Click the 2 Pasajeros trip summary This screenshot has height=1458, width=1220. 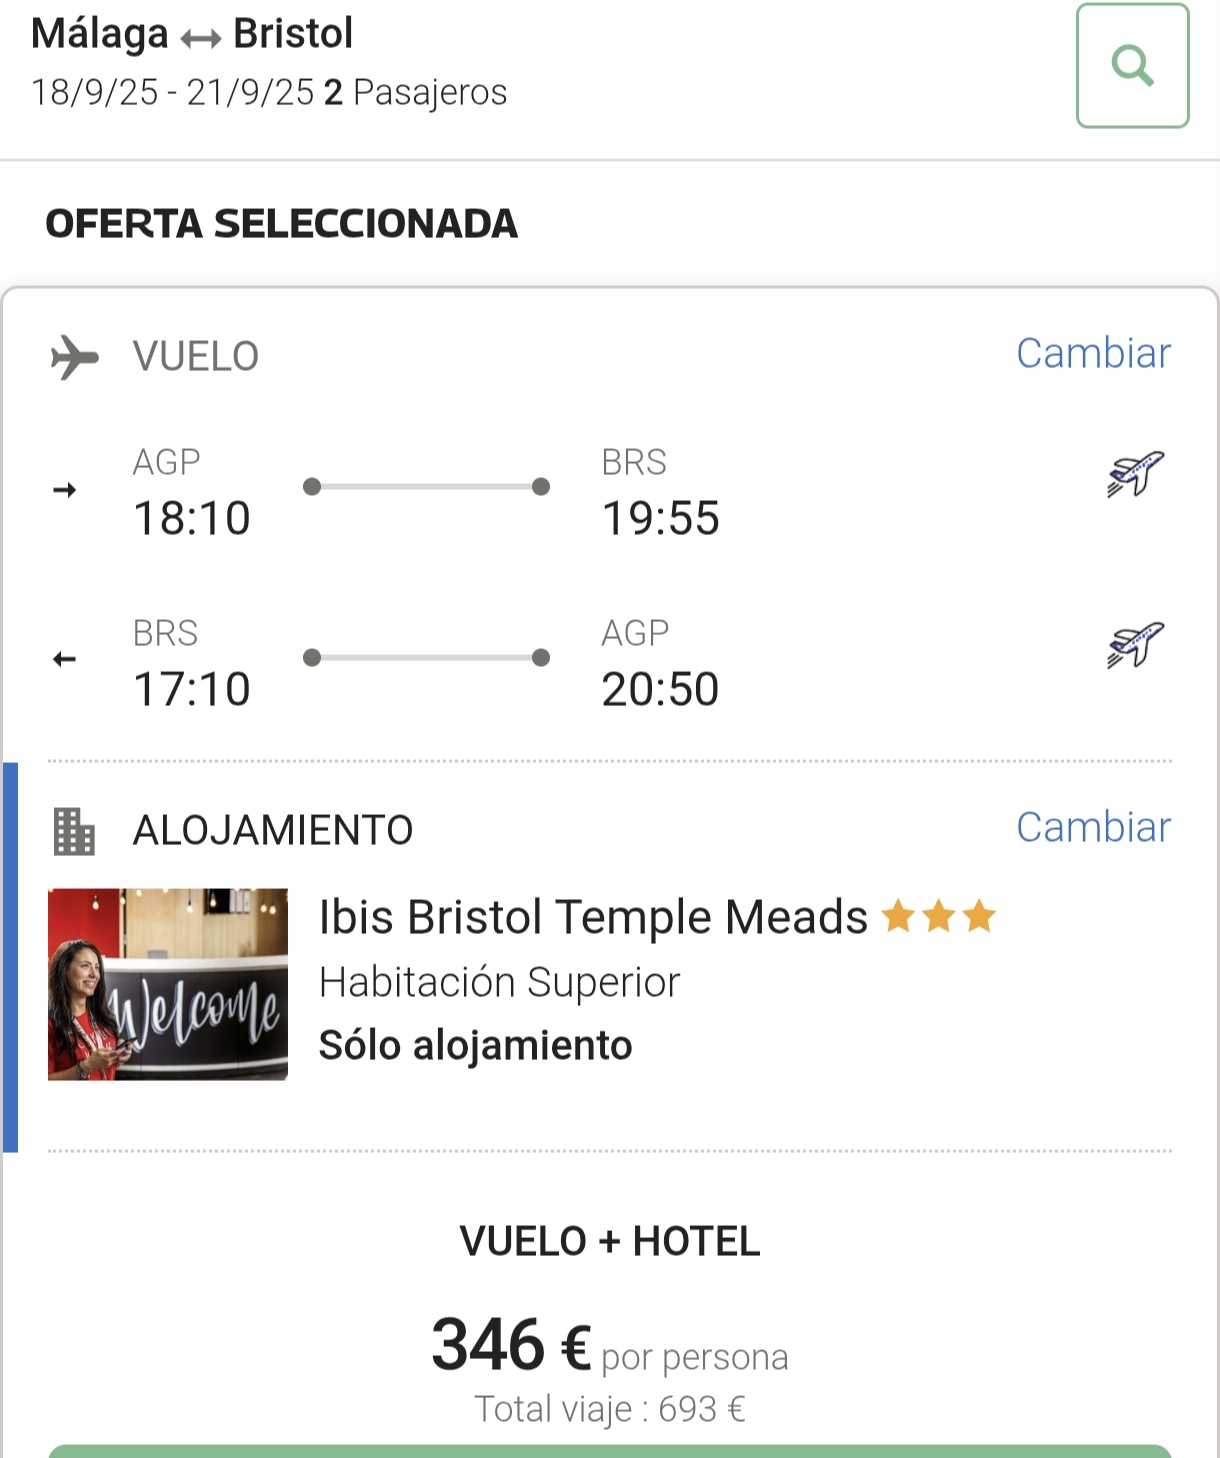click(x=415, y=92)
